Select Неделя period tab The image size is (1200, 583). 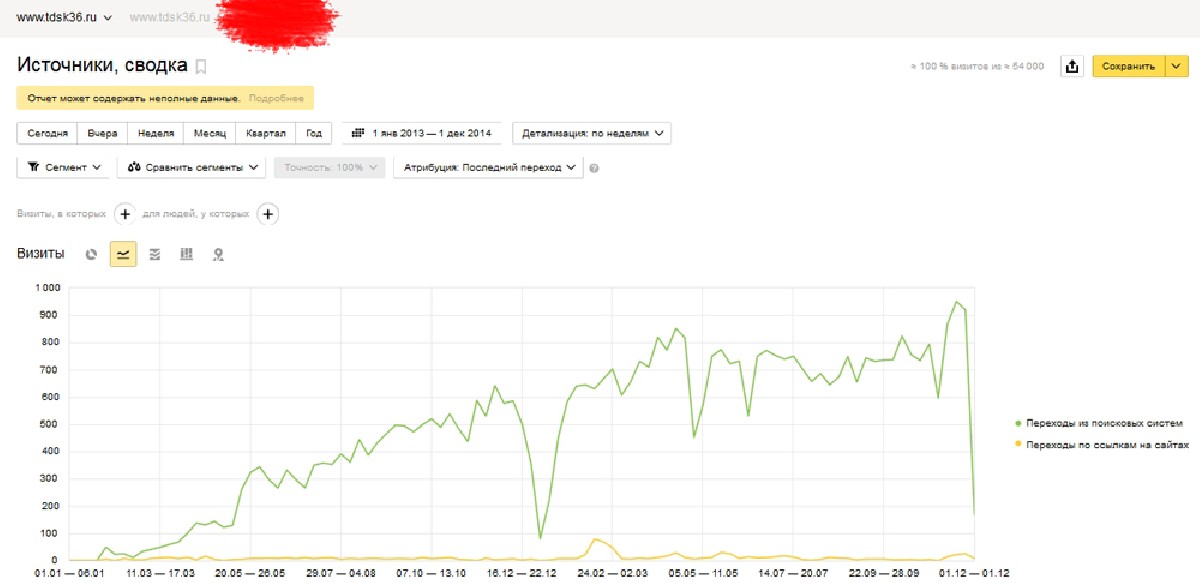(156, 133)
